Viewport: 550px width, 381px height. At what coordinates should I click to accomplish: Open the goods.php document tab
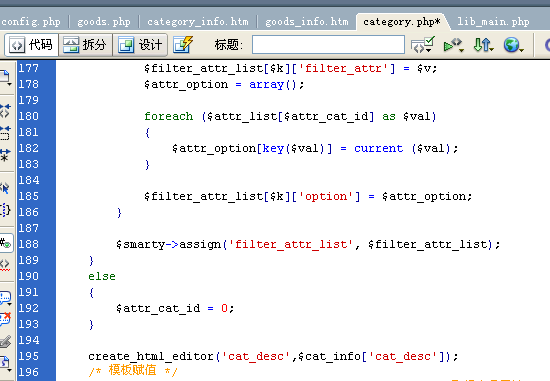104,22
